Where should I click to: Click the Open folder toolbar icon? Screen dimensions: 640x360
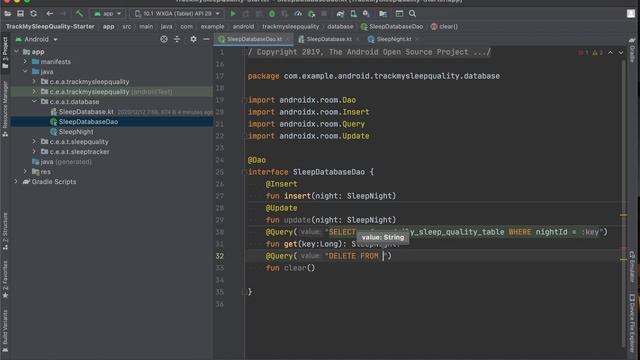[x=7, y=14]
